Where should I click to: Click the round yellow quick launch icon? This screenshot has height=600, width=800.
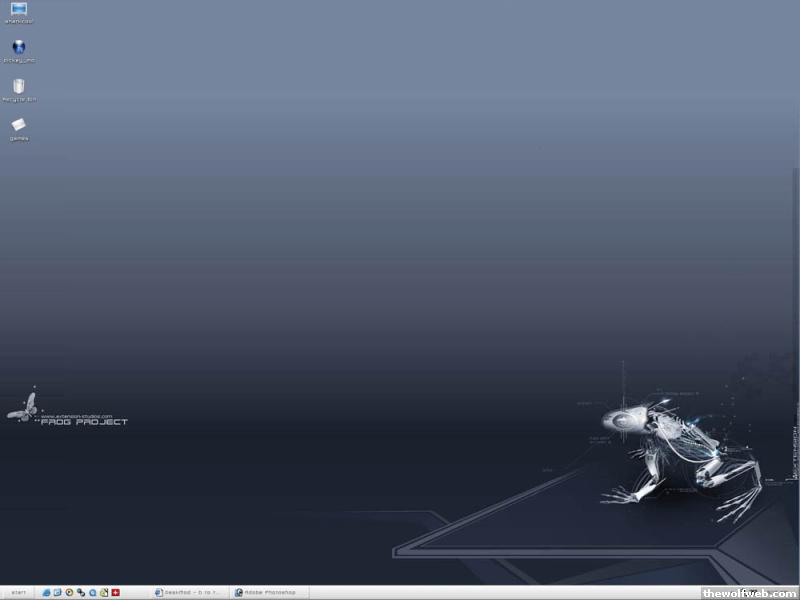point(69,593)
